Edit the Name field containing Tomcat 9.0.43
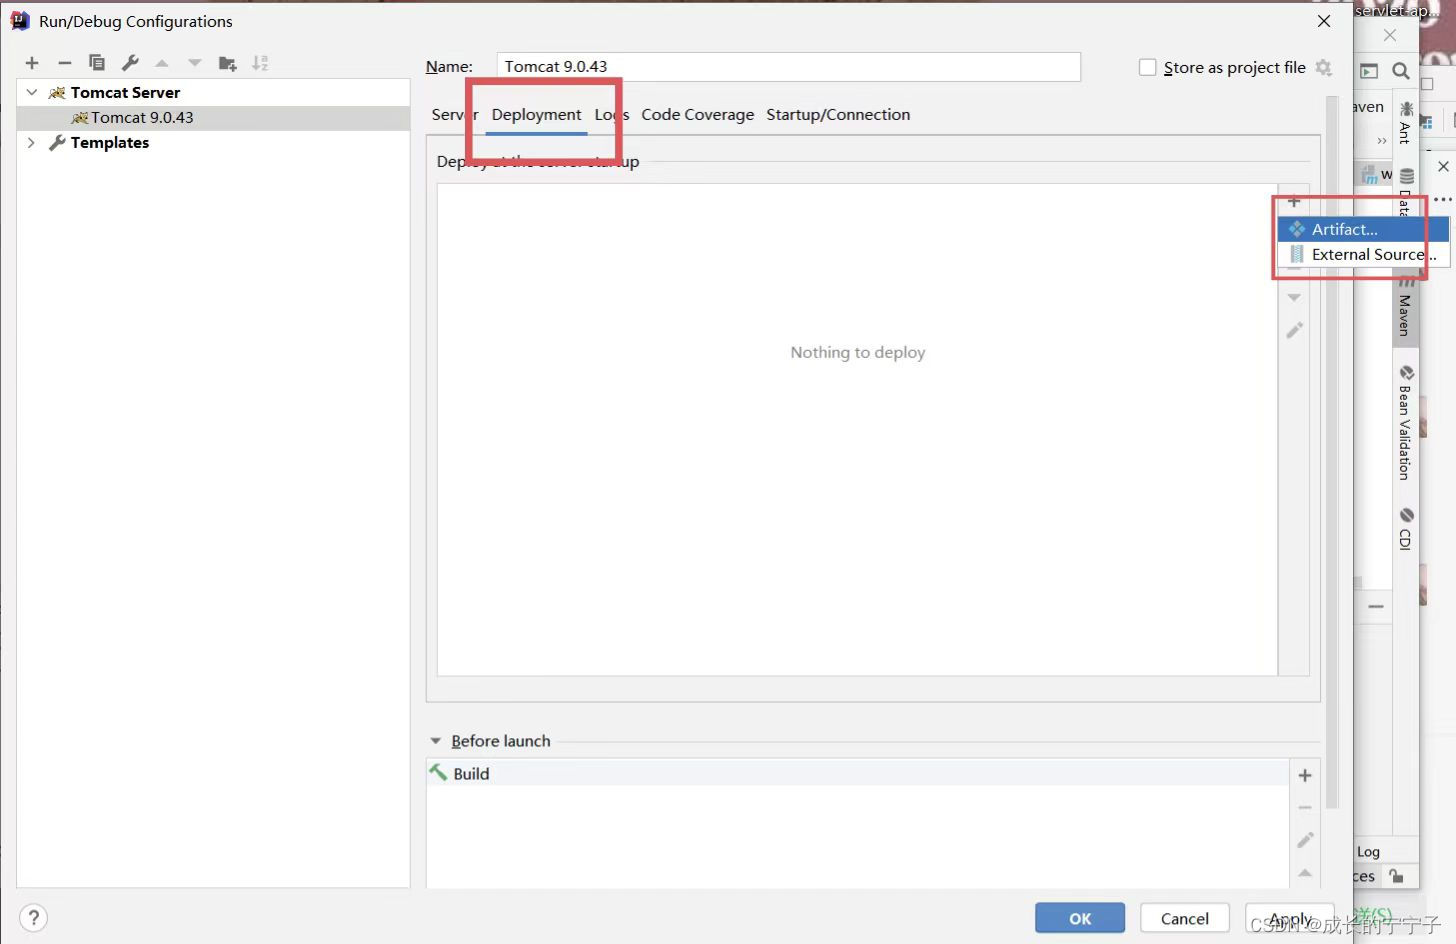1456x944 pixels. tap(788, 66)
